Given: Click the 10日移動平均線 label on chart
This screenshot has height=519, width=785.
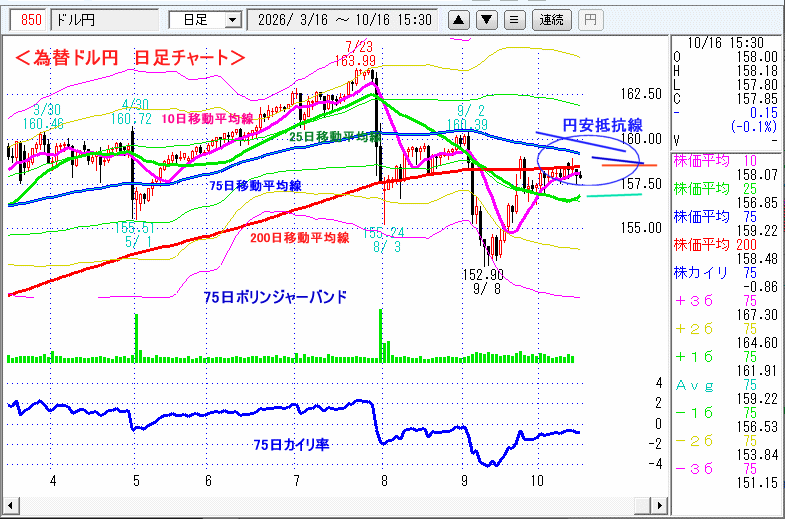Looking at the screenshot, I should 208,119.
